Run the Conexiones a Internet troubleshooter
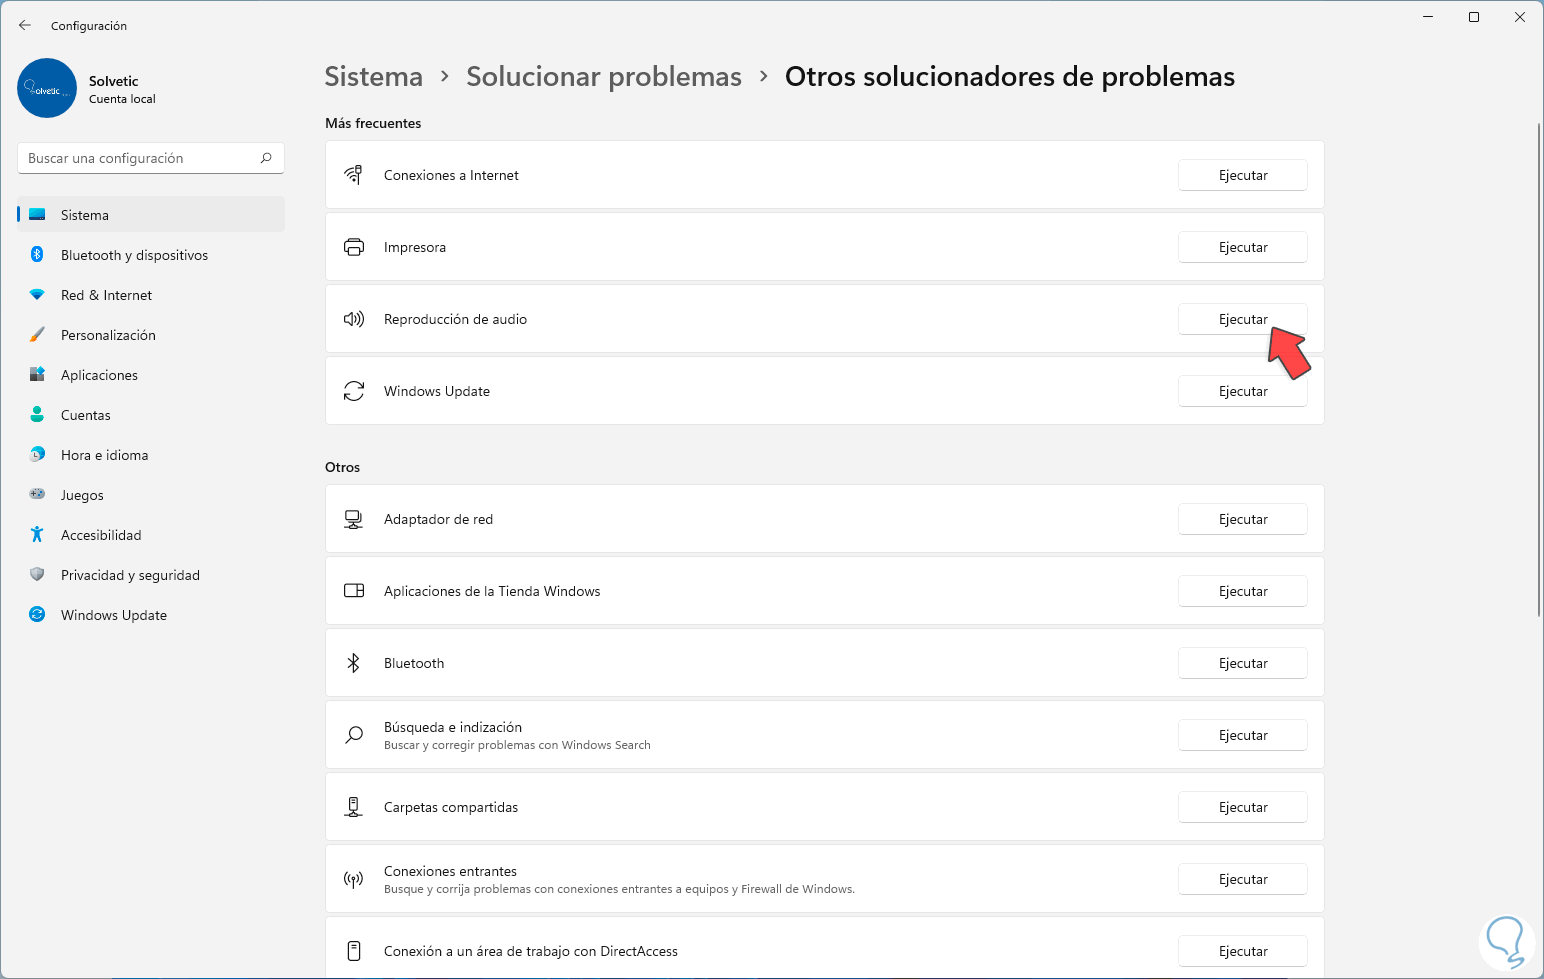 [x=1242, y=175]
